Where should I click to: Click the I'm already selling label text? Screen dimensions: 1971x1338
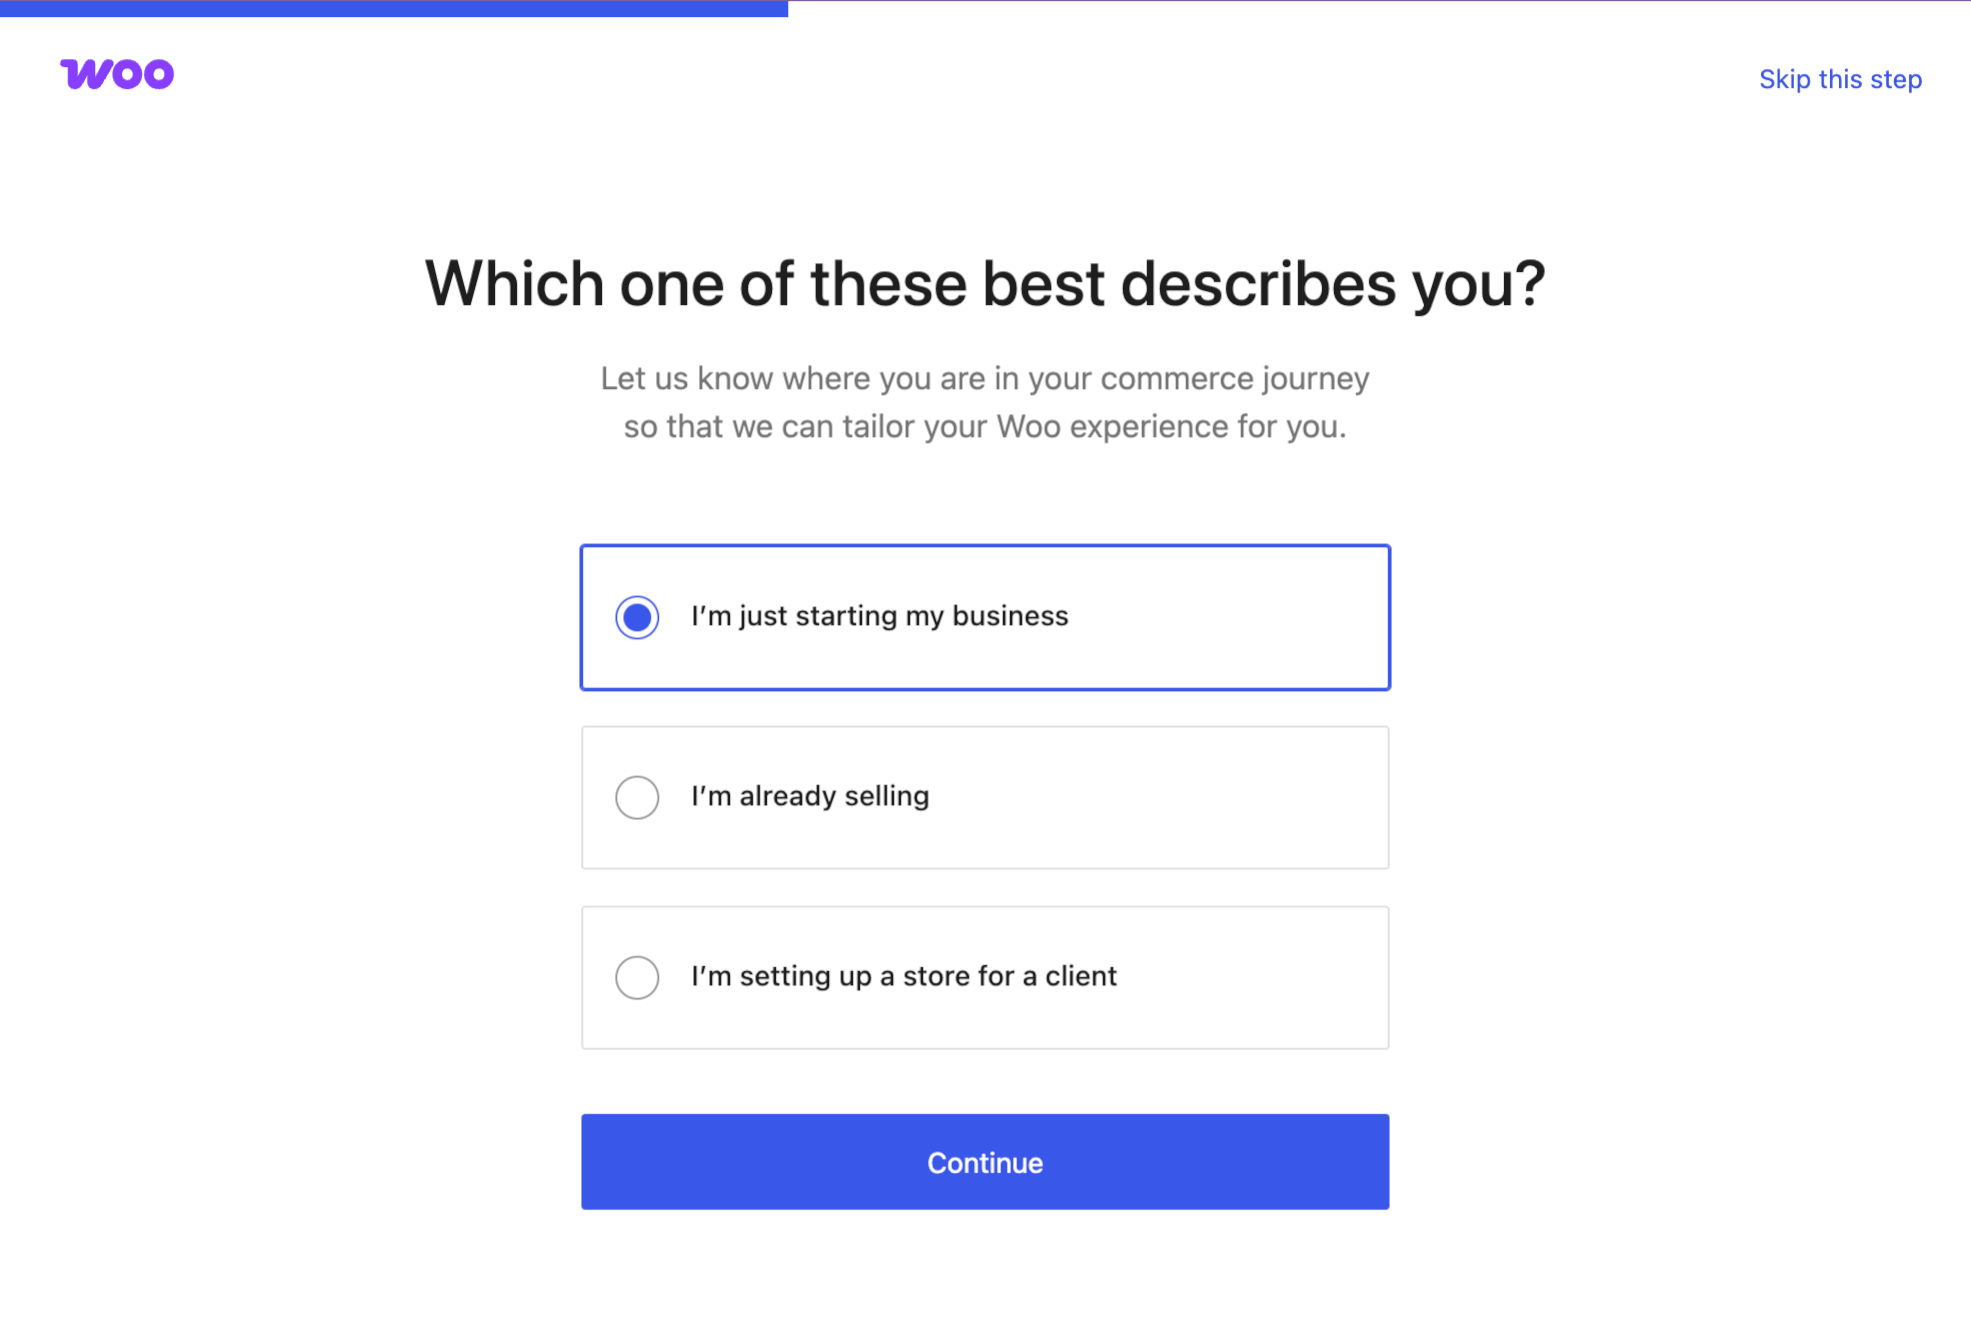(809, 796)
